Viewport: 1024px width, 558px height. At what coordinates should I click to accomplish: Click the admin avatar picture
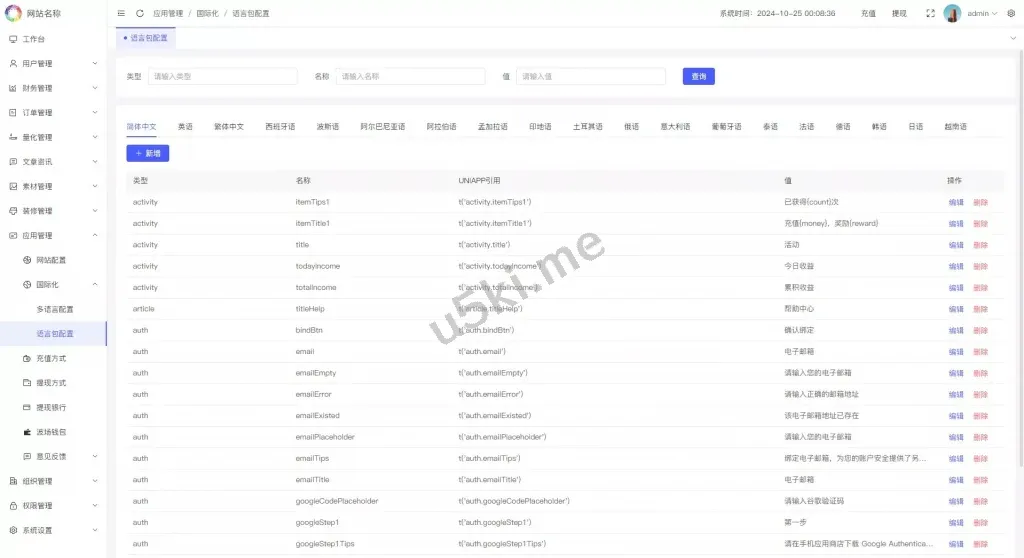(952, 13)
